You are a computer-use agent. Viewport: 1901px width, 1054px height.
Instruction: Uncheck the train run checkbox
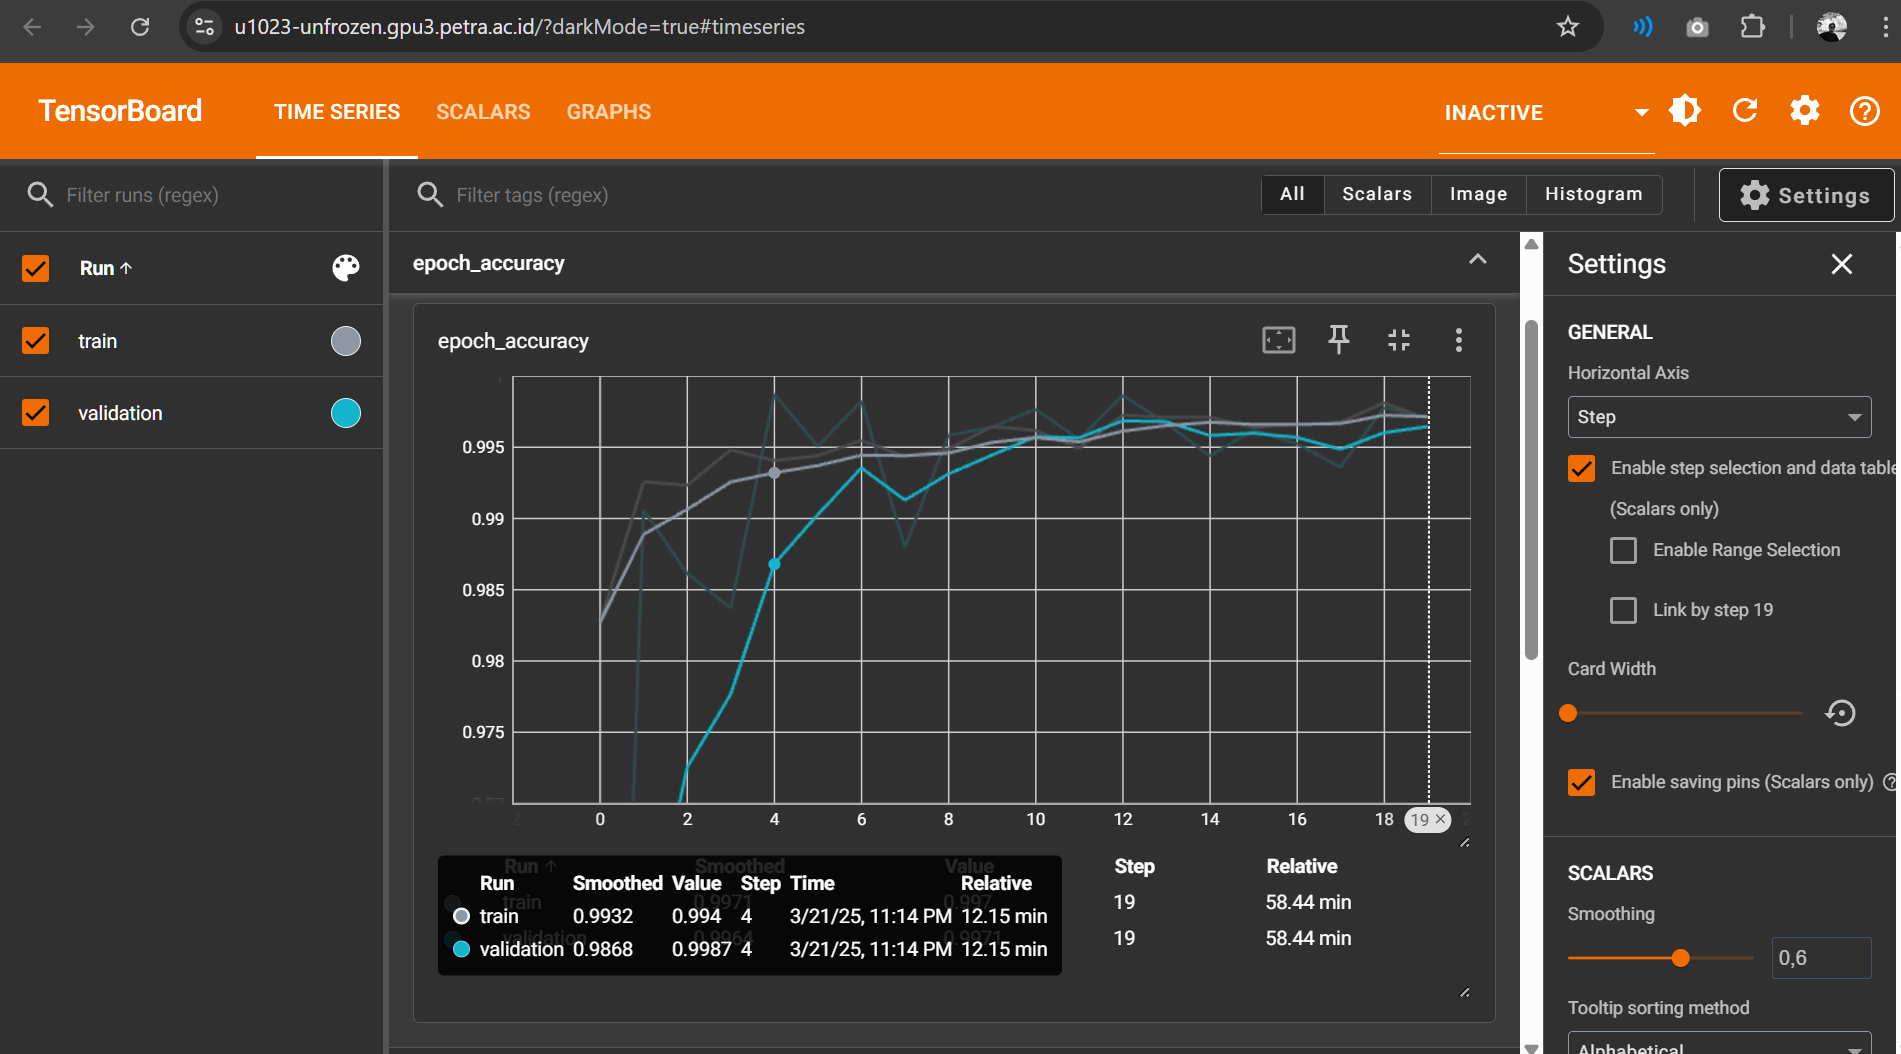[36, 341]
